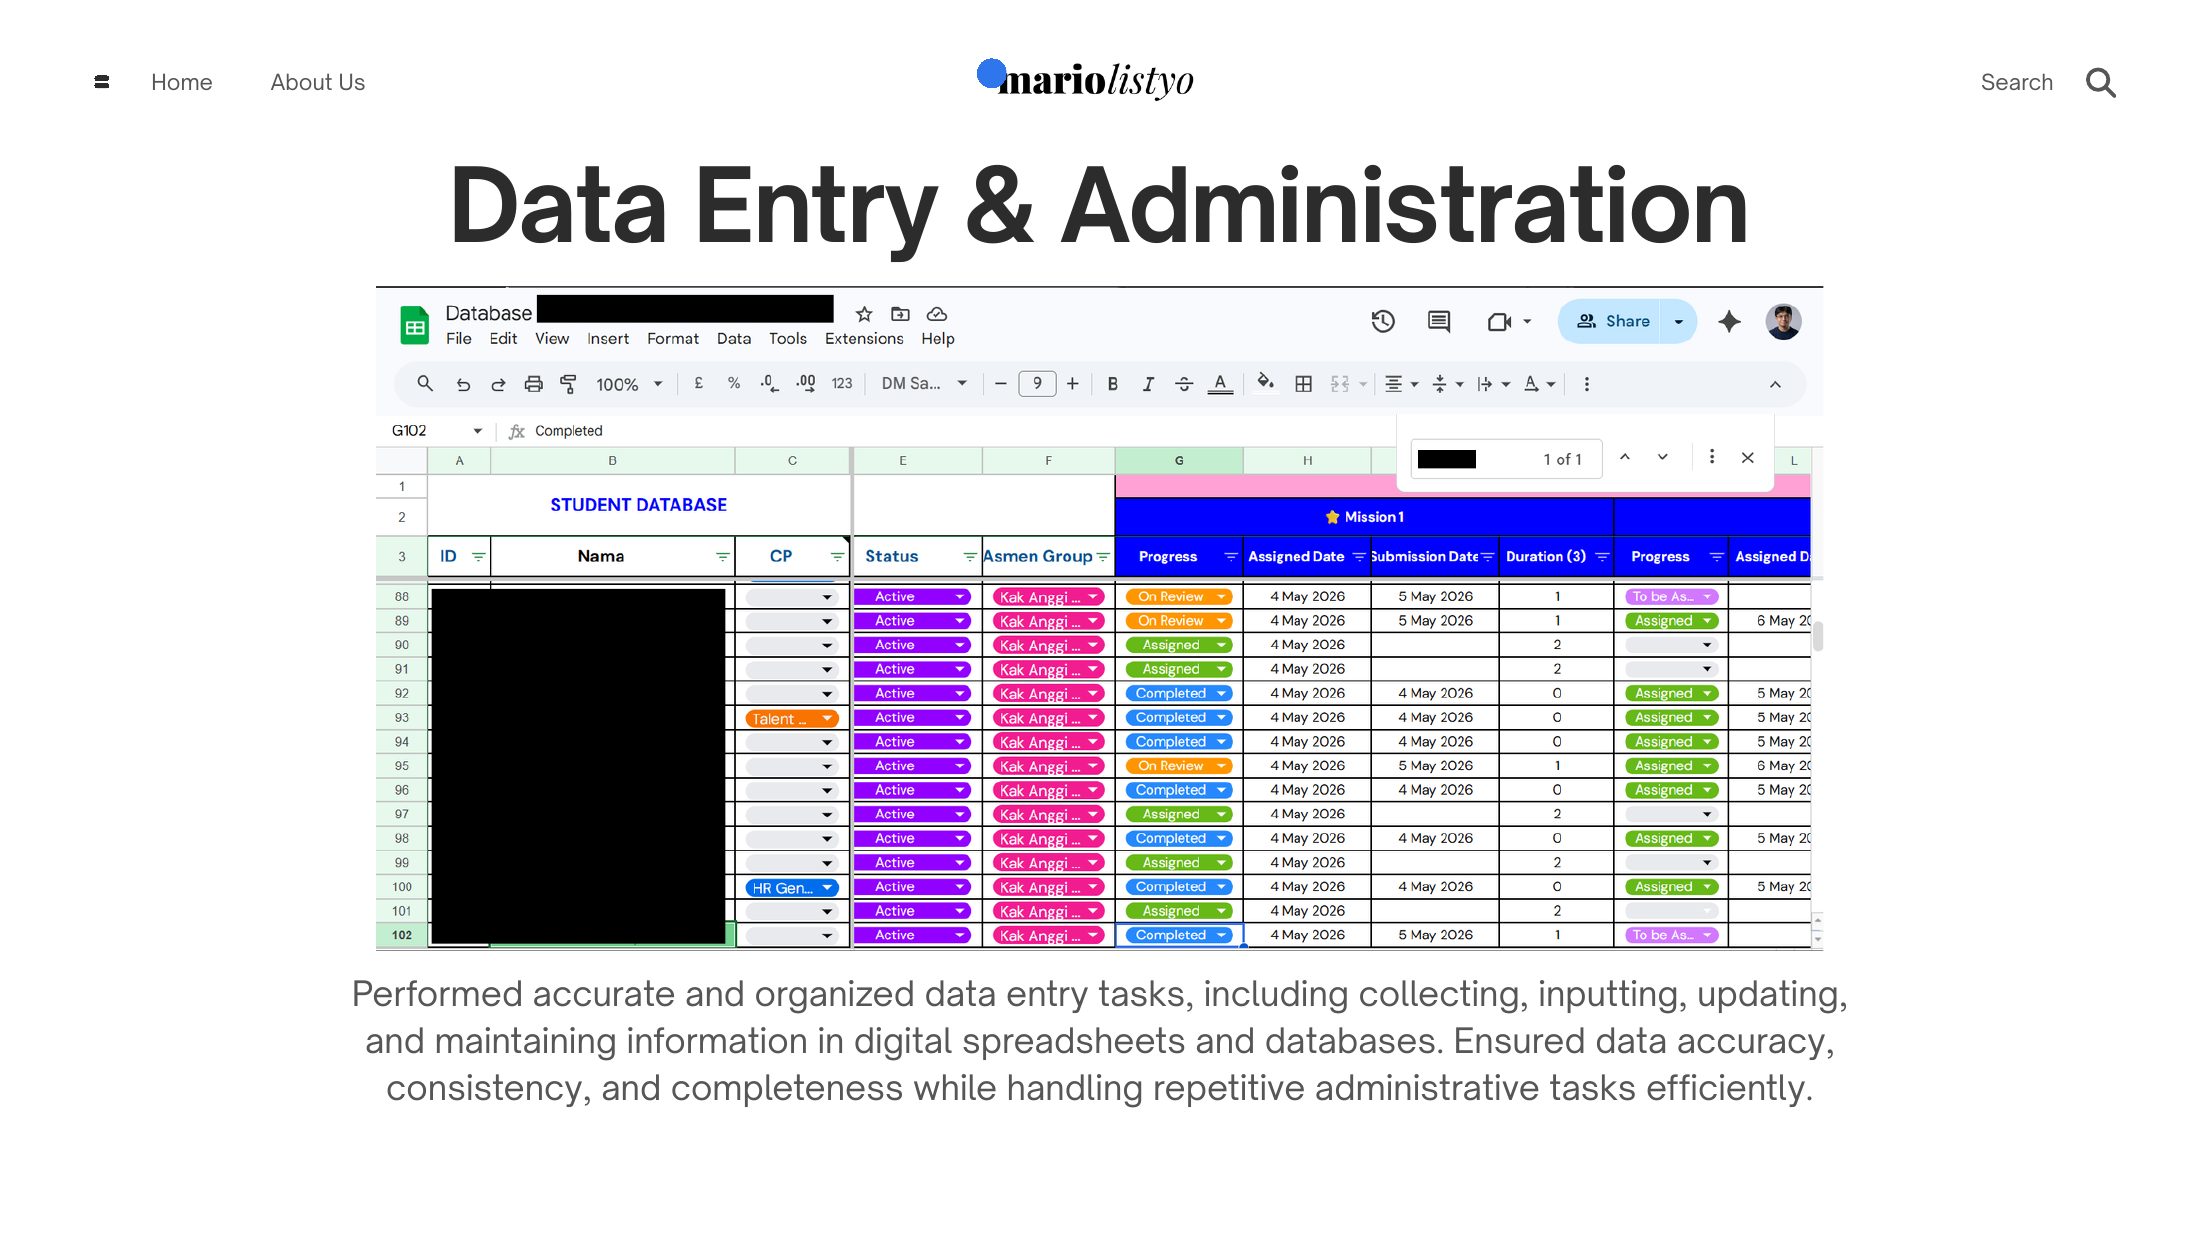Check the cloud save status icon
Screen dimensions: 2200x1238
(x=937, y=314)
